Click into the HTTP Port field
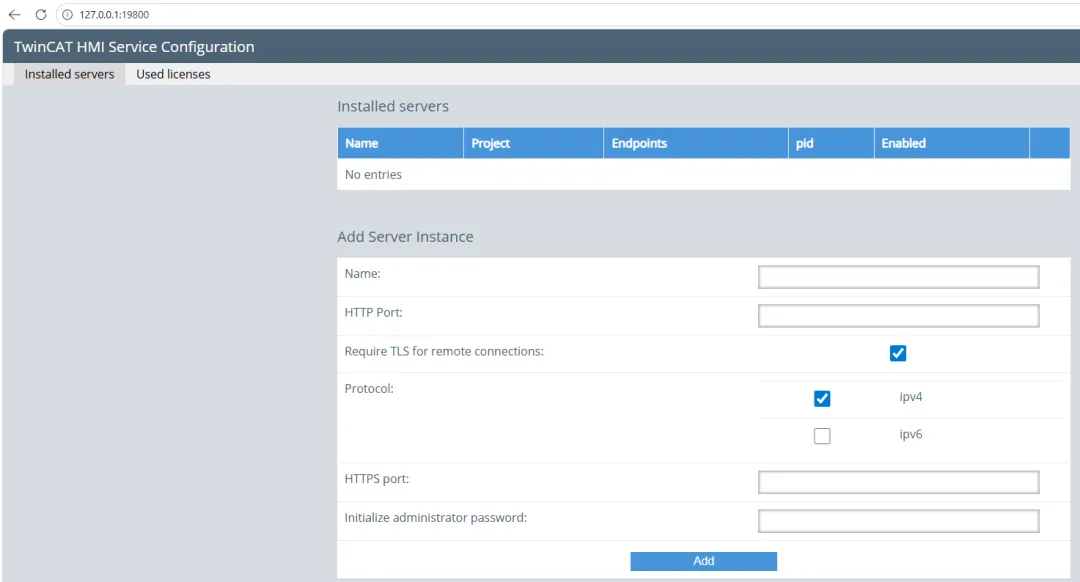Image resolution: width=1080 pixels, height=582 pixels. [898, 315]
